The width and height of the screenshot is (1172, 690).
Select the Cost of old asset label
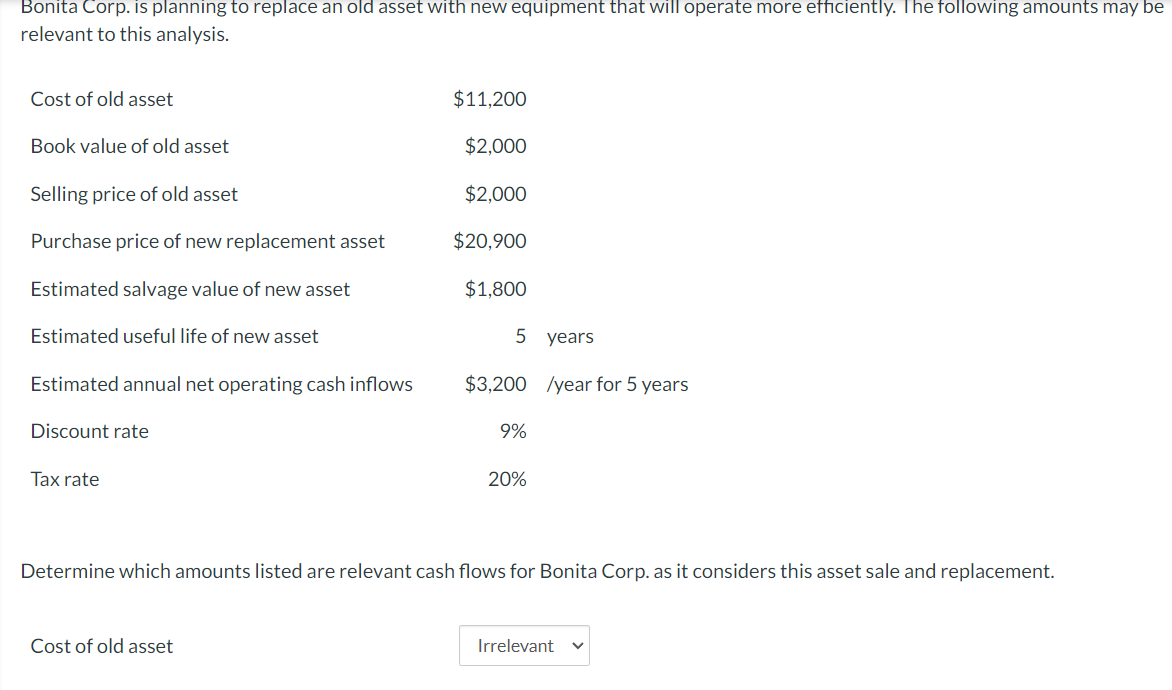tap(101, 645)
